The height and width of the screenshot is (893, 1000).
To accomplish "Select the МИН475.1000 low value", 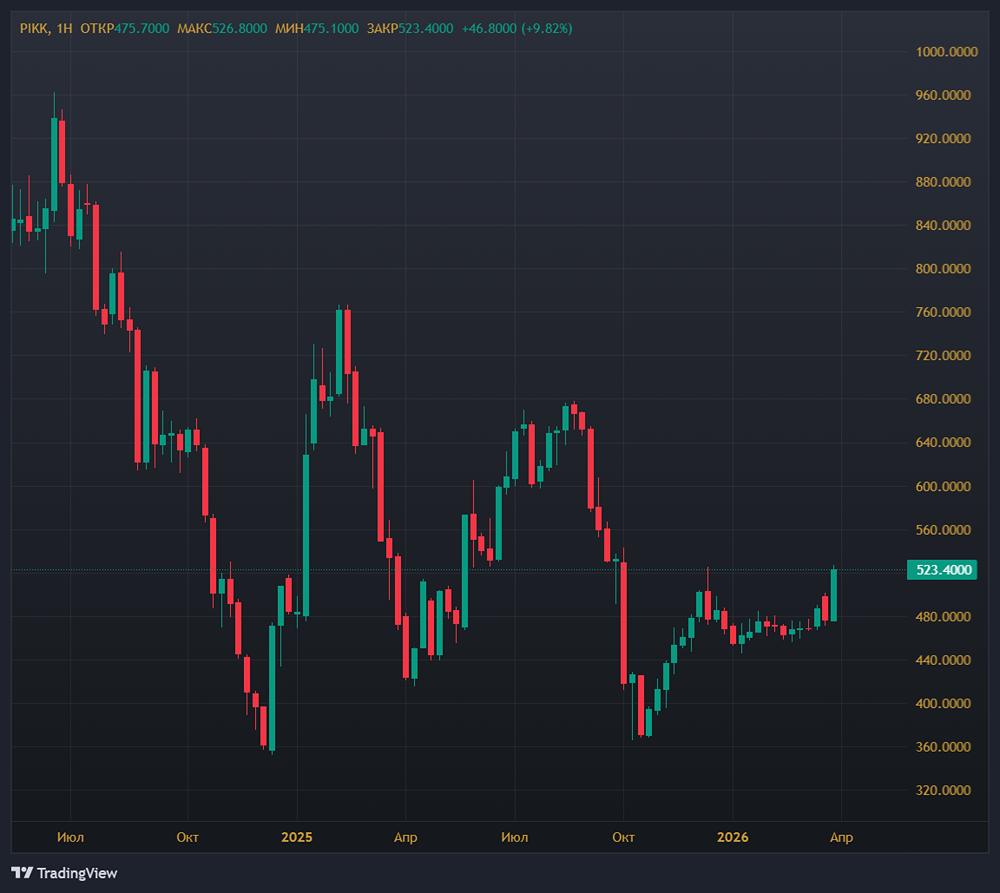I will pos(317,29).
